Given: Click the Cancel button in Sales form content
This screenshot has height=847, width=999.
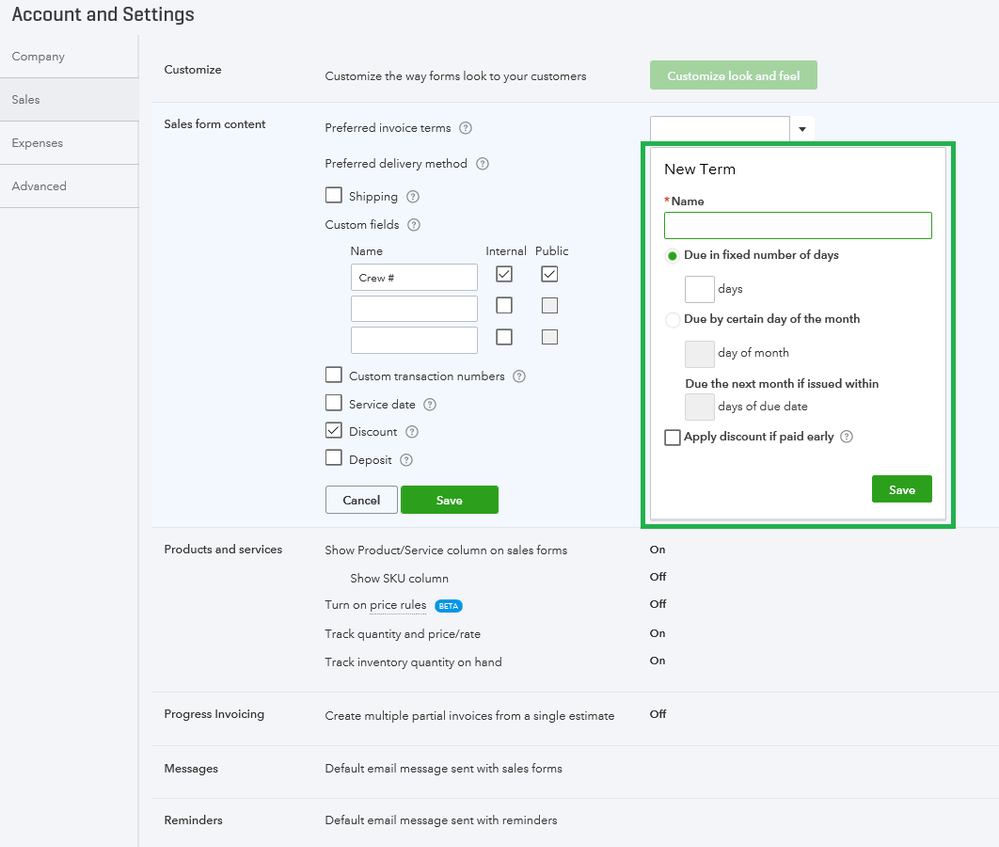Looking at the screenshot, I should point(361,500).
